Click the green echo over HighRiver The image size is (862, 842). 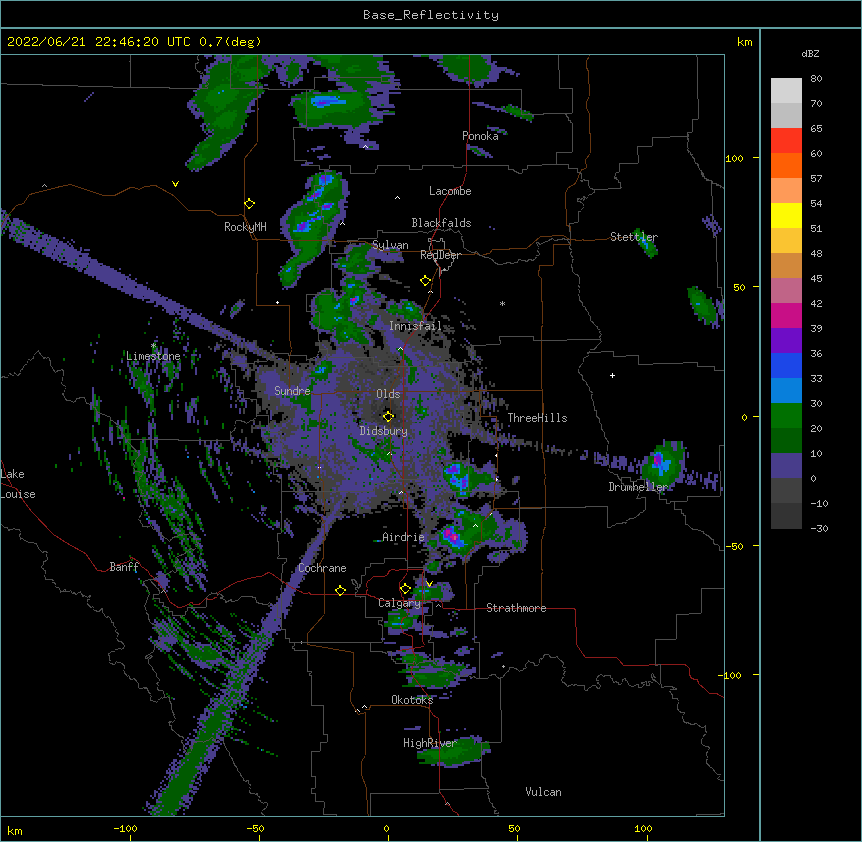pos(454,752)
